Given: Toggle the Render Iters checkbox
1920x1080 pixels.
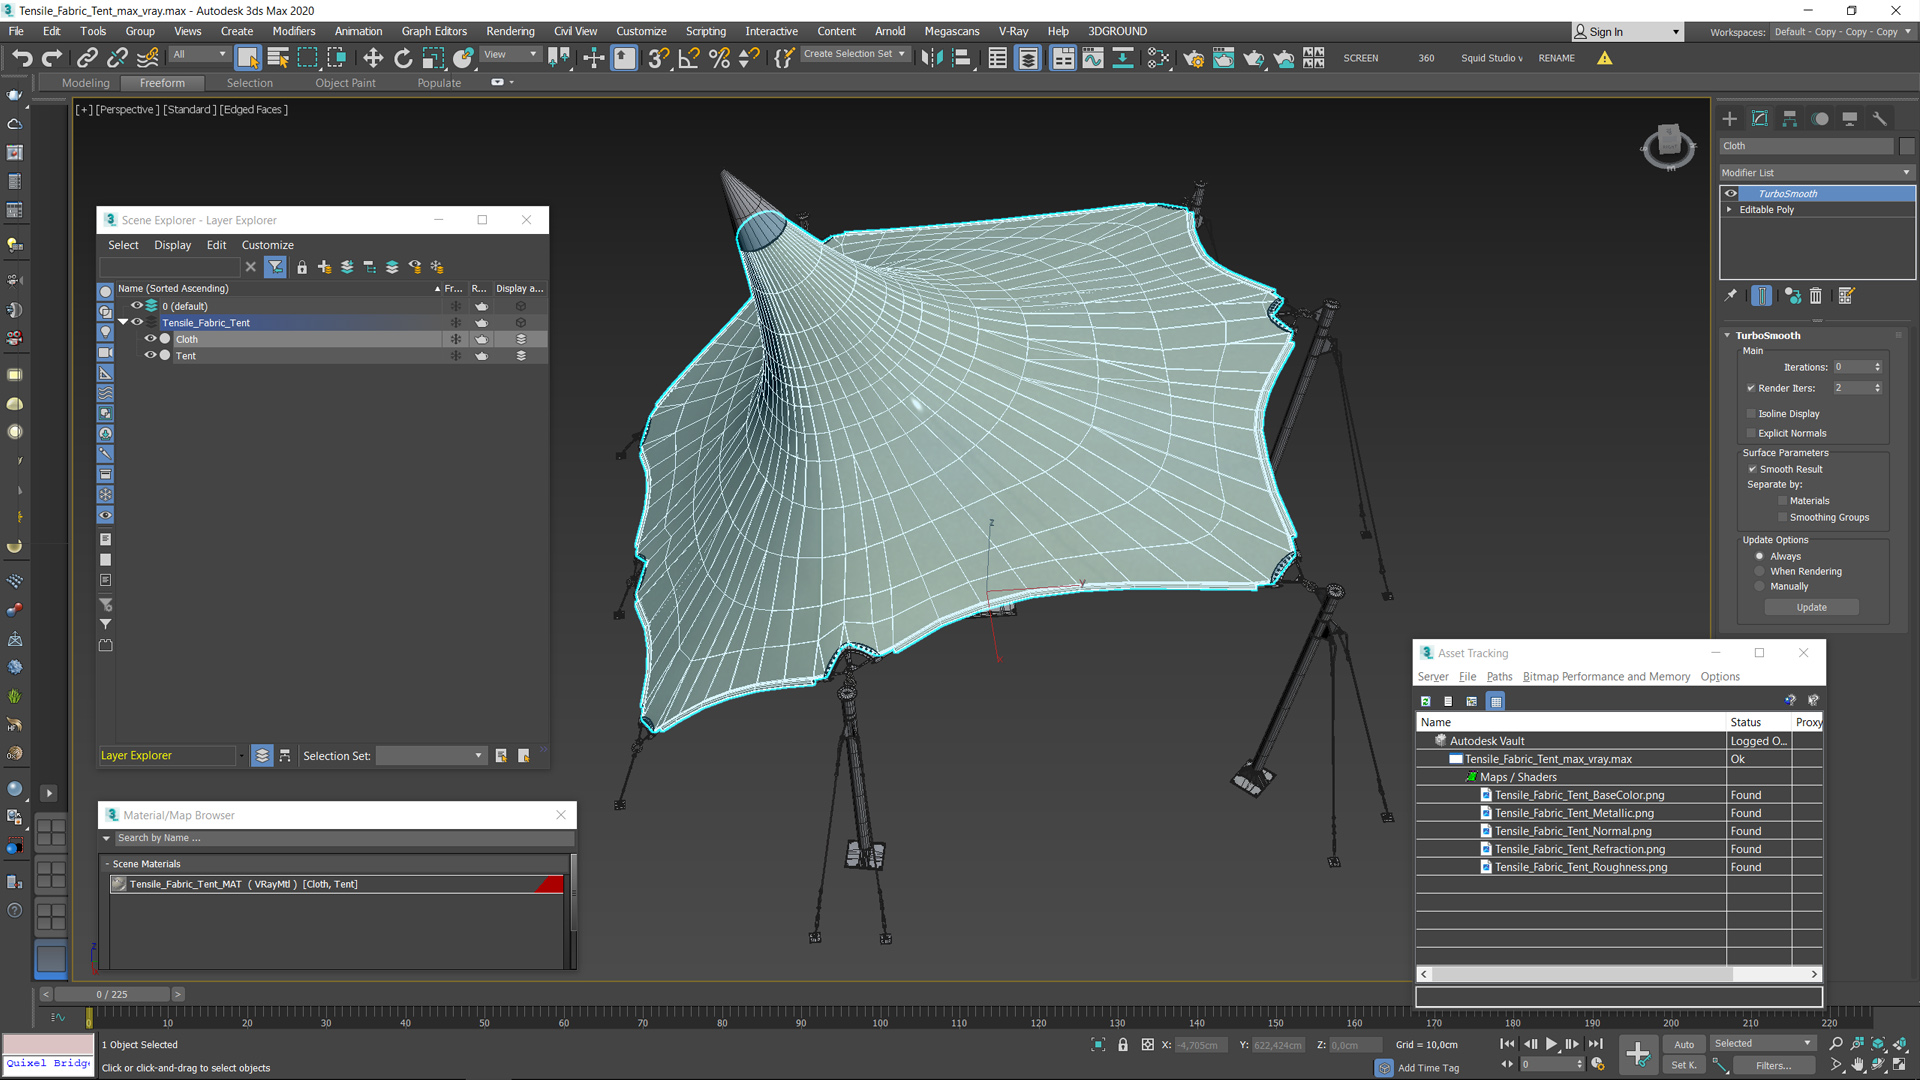Looking at the screenshot, I should click(1751, 388).
